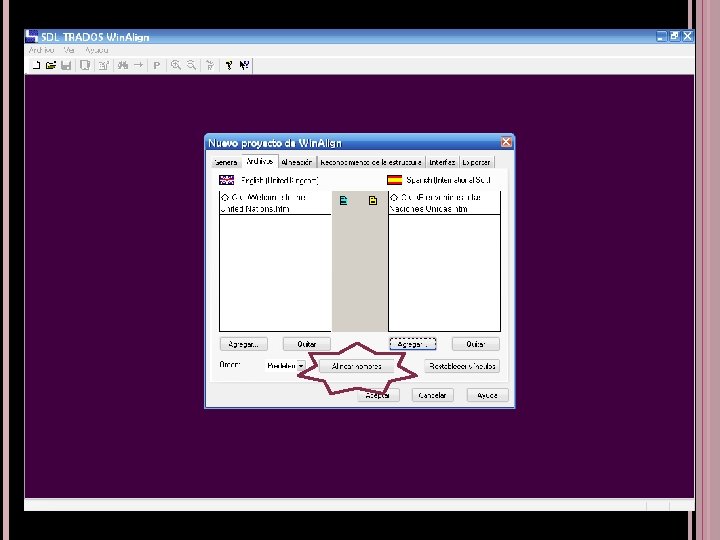720x540 pixels.
Task: Click the yellow target file icon
Action: (x=373, y=201)
